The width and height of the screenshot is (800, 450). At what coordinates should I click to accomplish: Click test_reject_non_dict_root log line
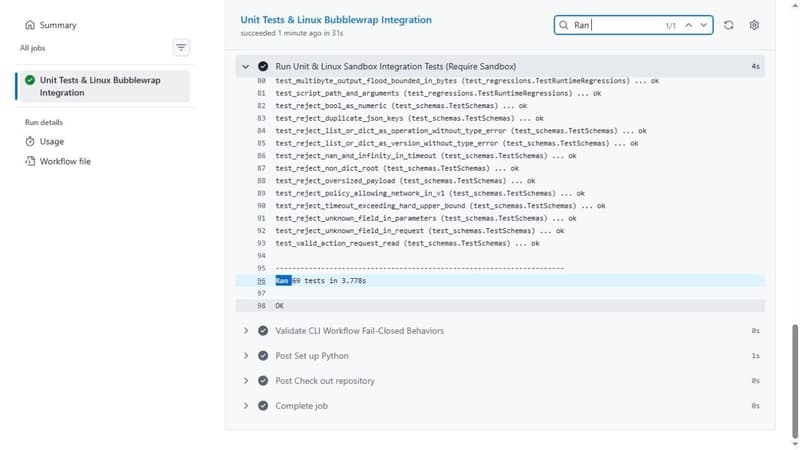coord(397,168)
